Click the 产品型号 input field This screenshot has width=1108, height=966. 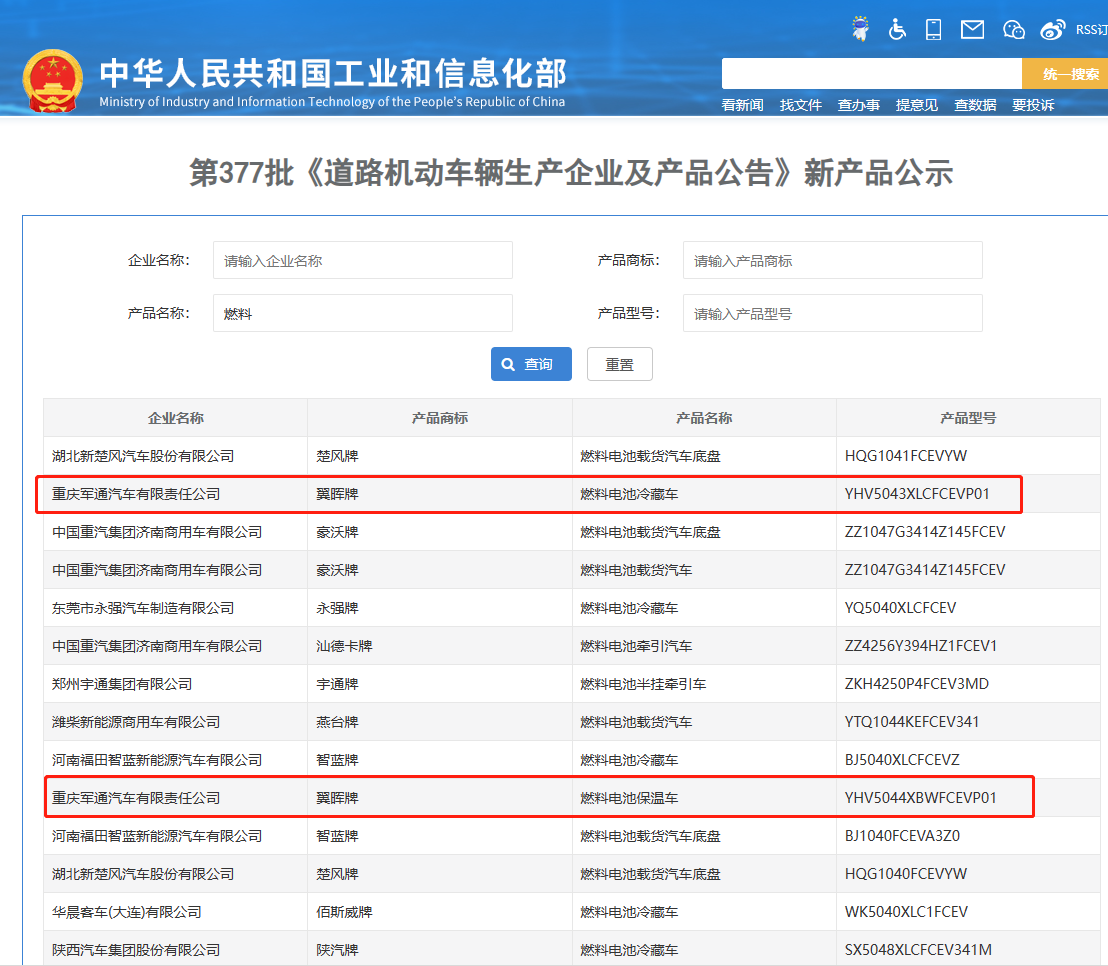coord(832,313)
